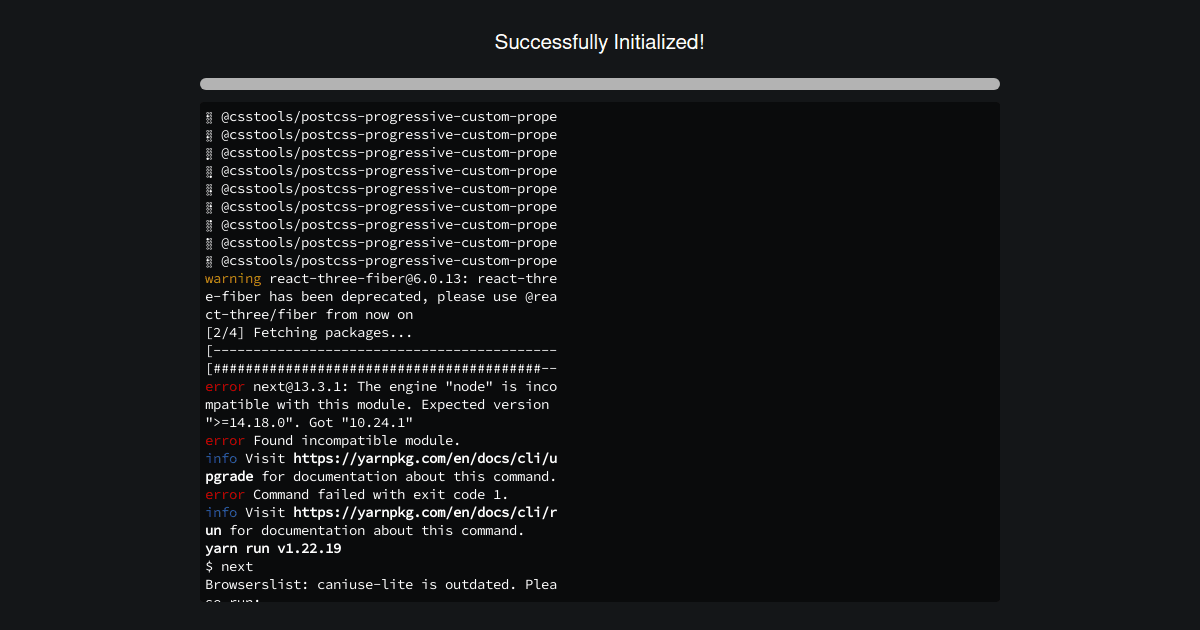Image resolution: width=1200 pixels, height=630 pixels.
Task: Click the bold "yarn run v1.22.19" line
Action: pos(273,549)
